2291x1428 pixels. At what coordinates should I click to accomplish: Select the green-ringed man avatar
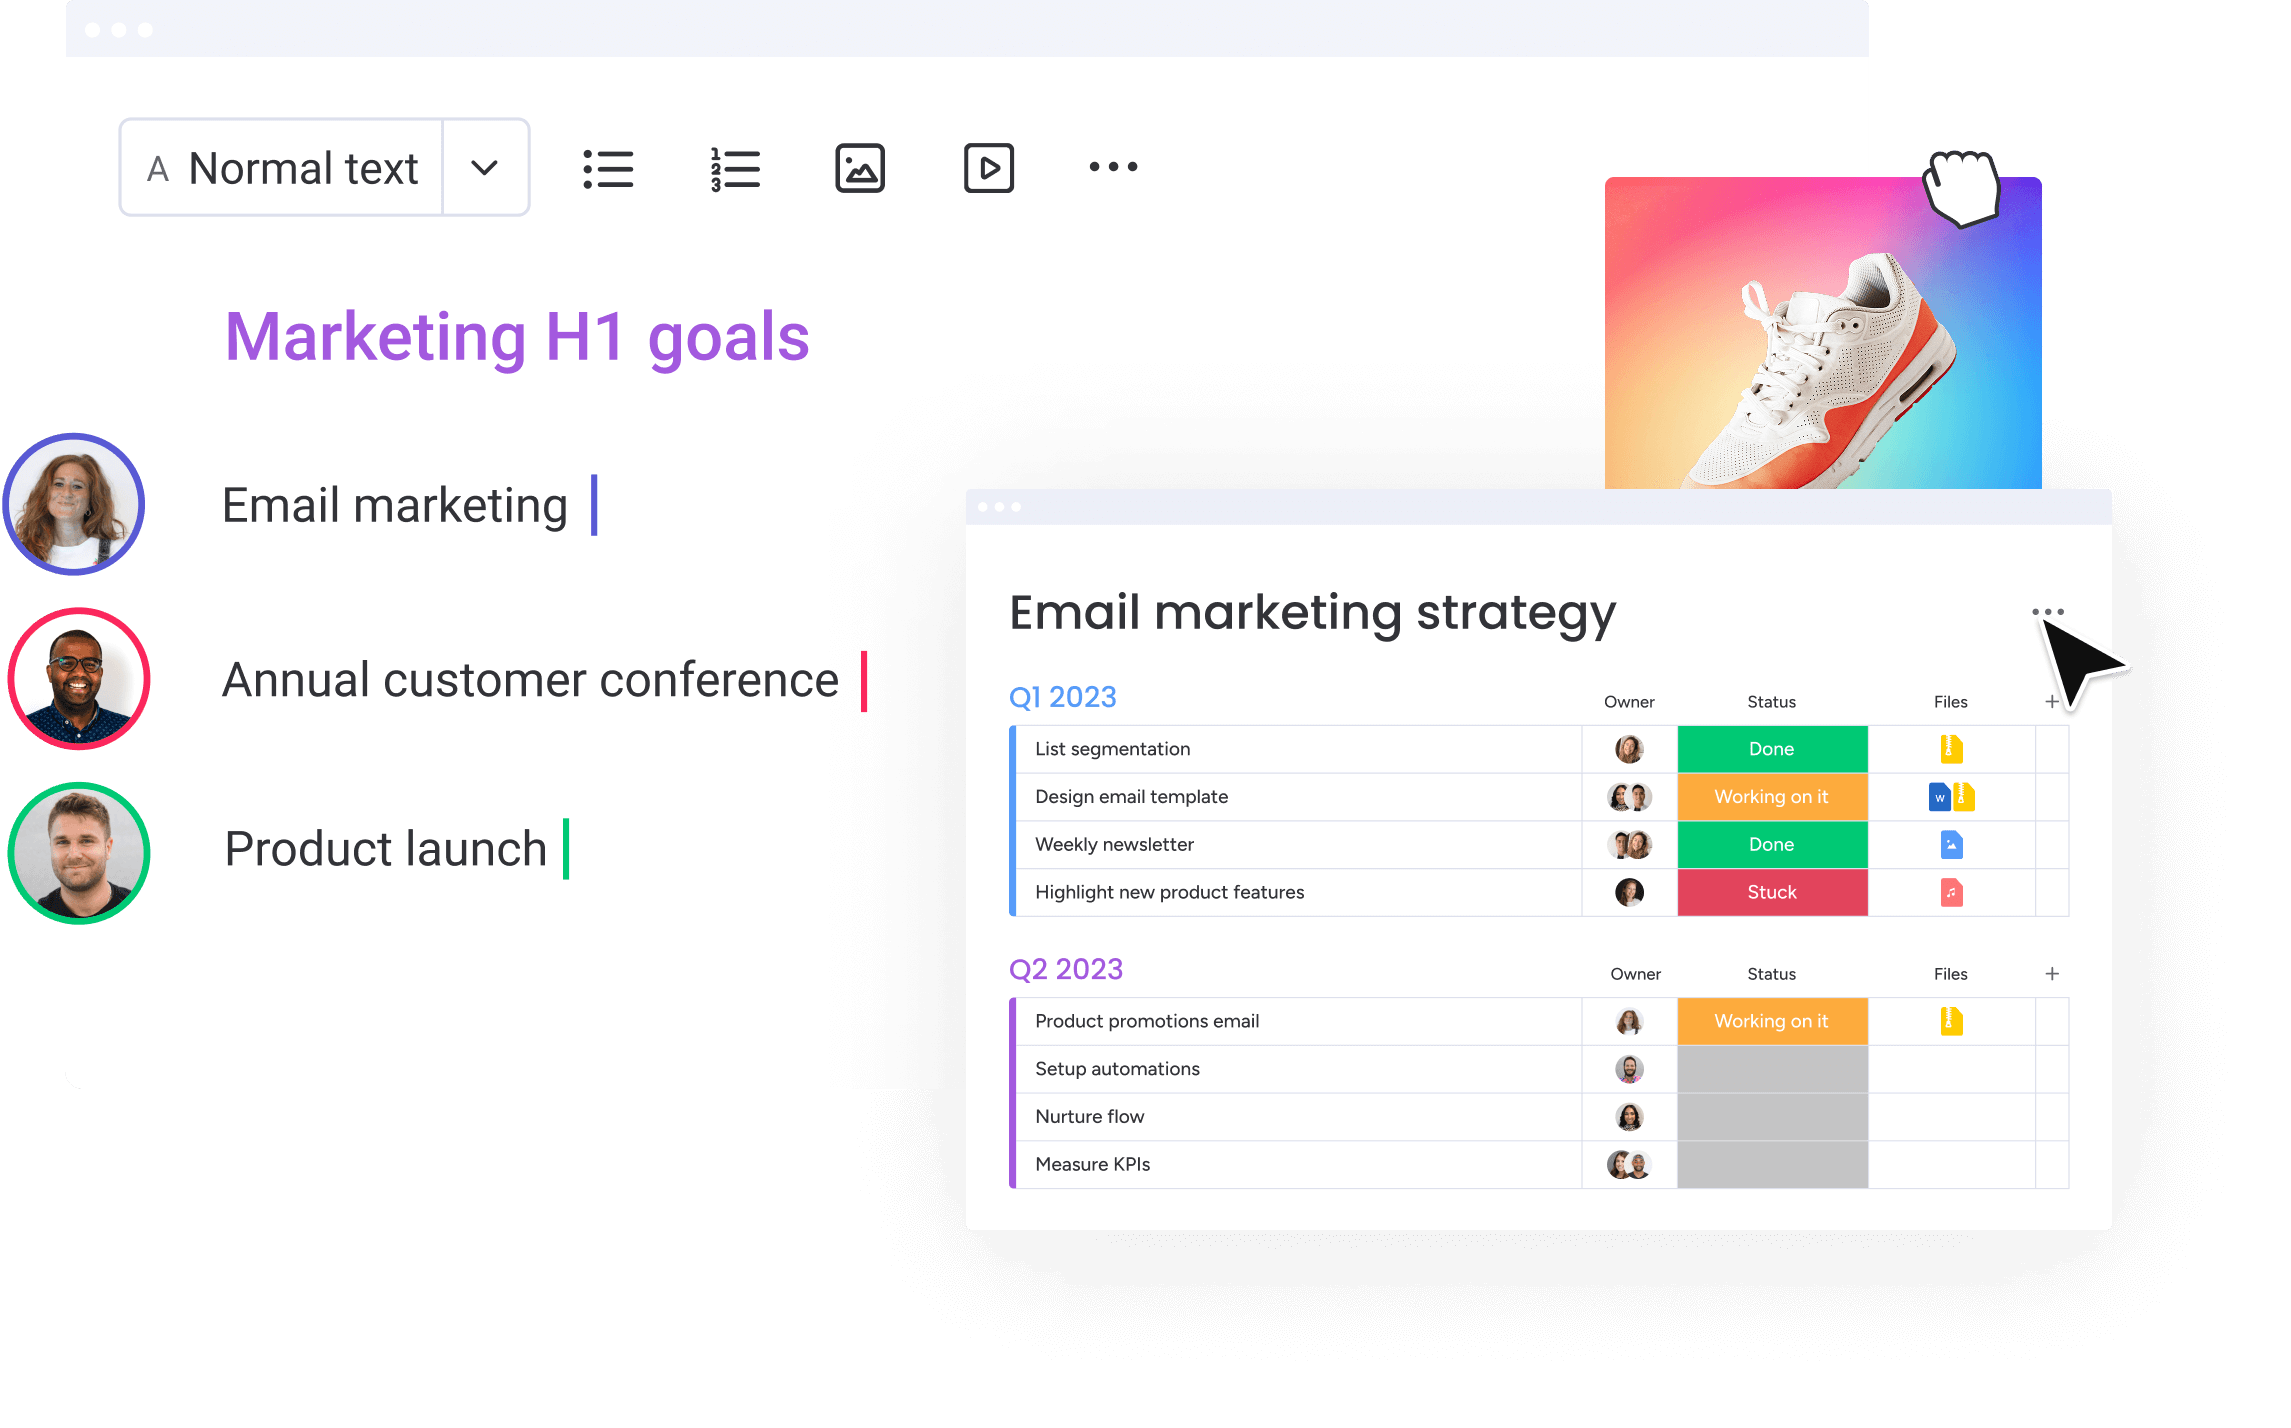click(x=79, y=853)
